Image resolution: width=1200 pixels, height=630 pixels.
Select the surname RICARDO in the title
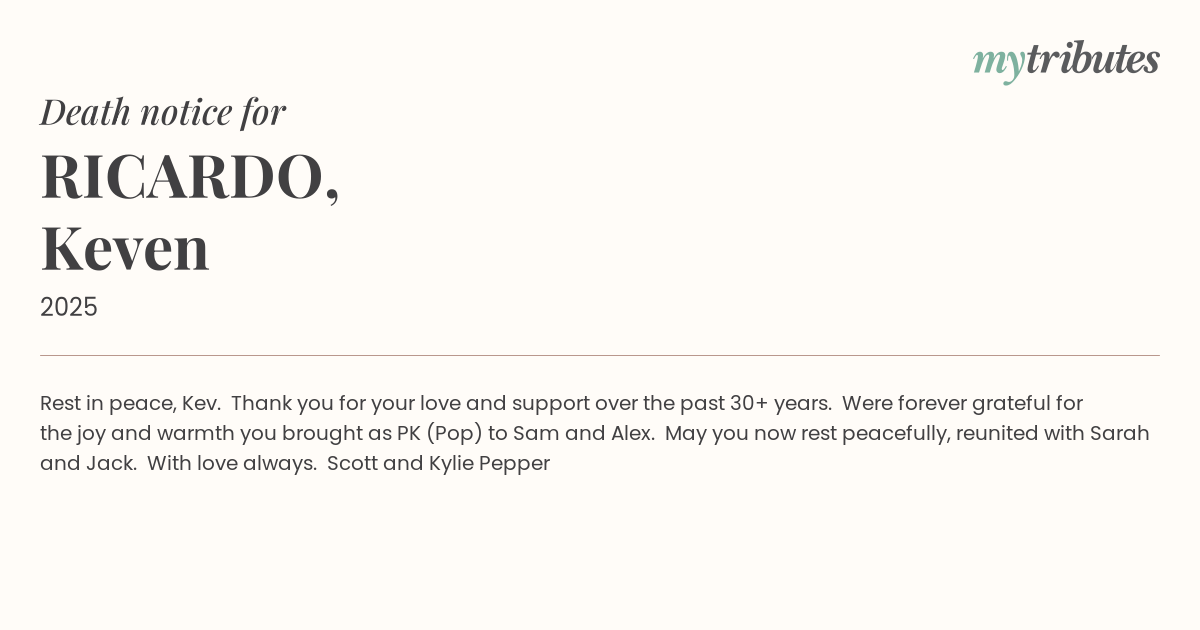click(183, 177)
